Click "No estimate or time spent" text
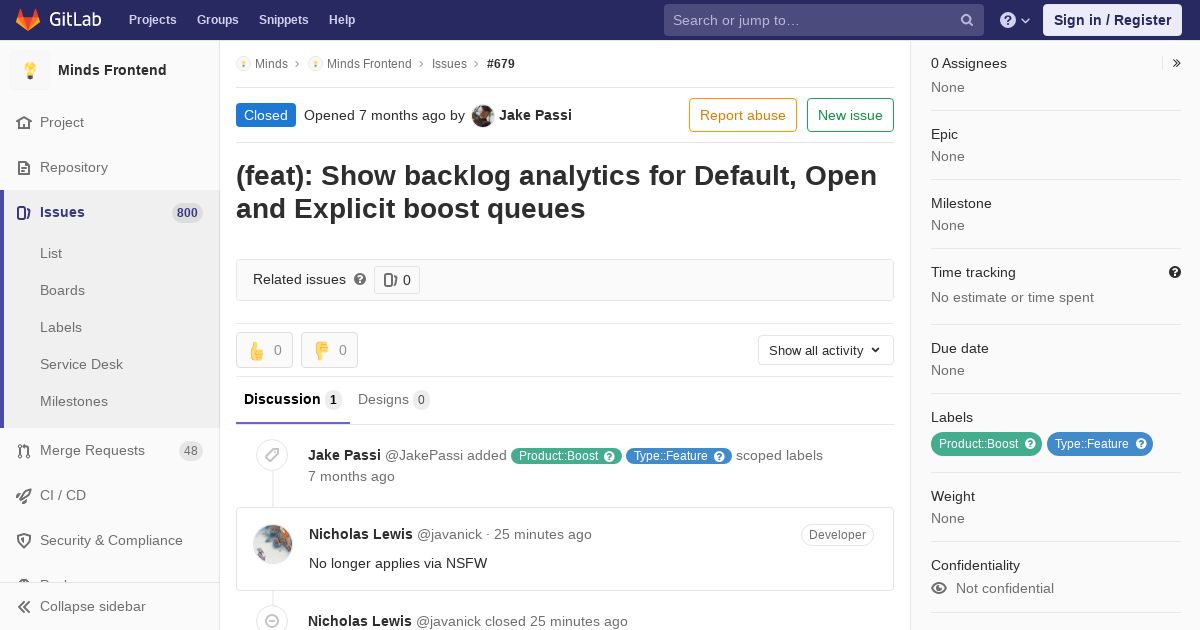 pos(1012,297)
